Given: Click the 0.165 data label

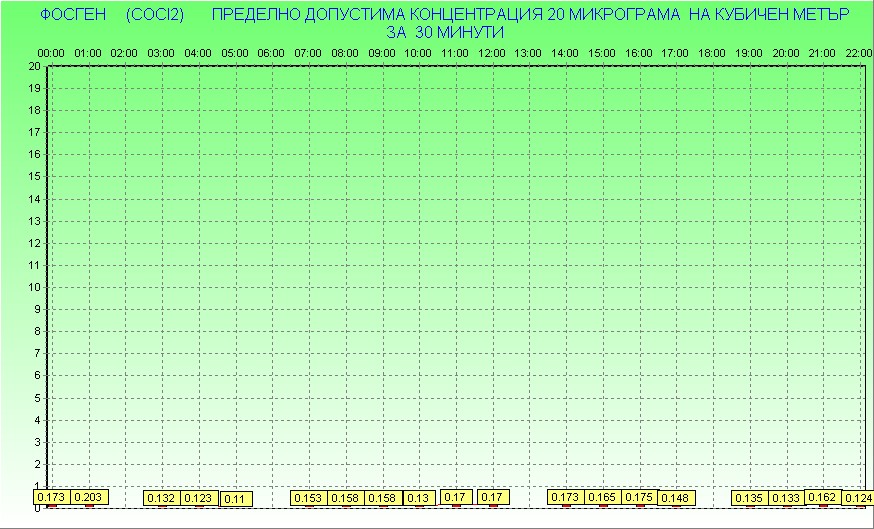Looking at the screenshot, I should [602, 497].
